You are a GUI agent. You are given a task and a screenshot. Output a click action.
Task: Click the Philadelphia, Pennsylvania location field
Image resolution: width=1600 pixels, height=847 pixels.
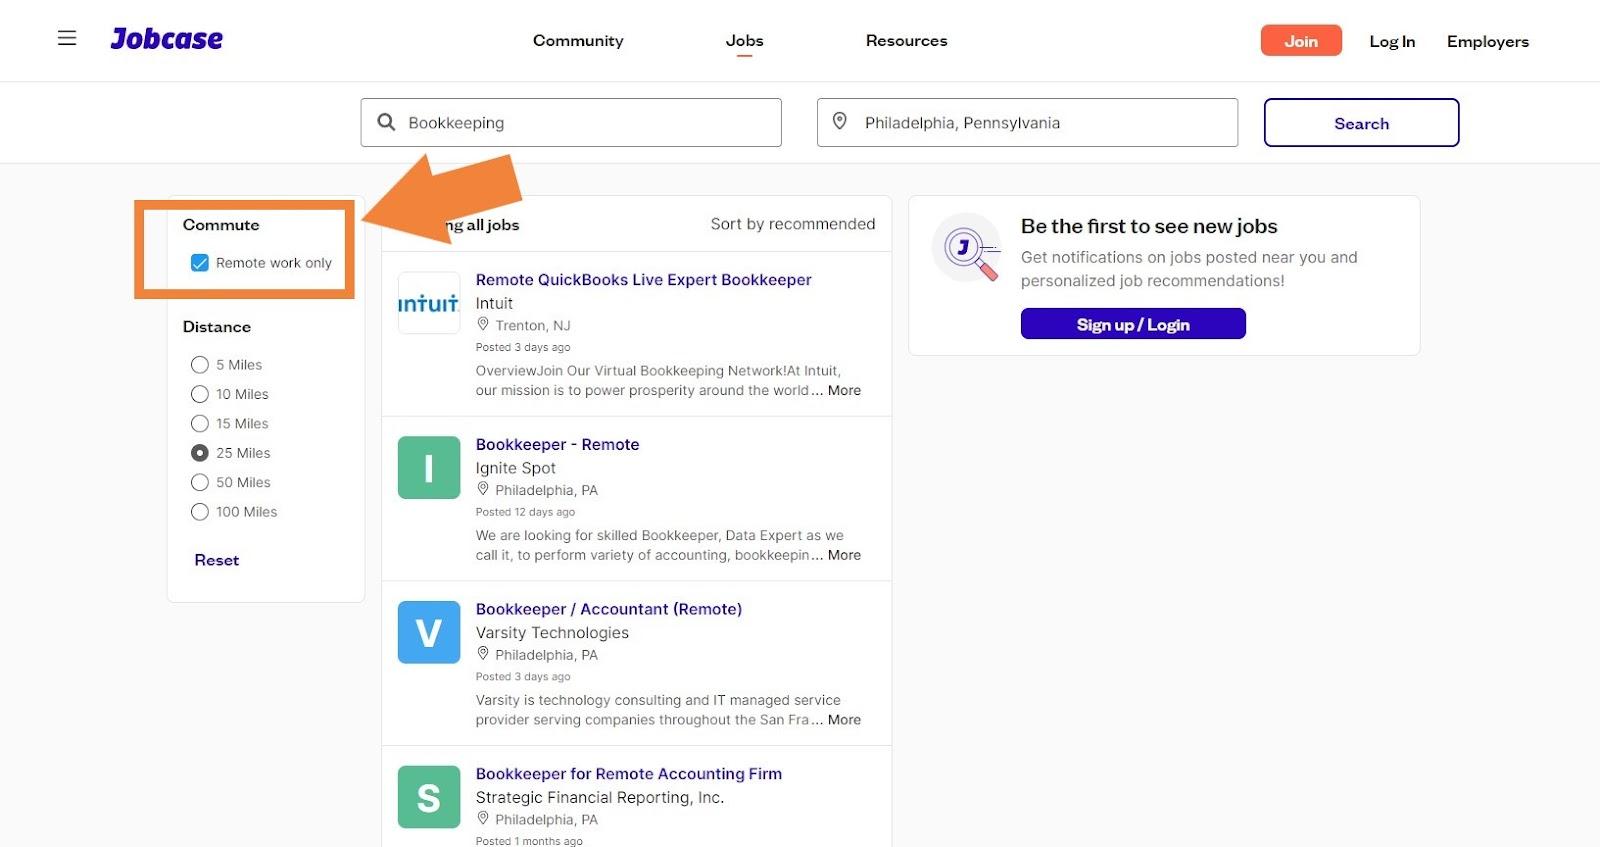1027,123
